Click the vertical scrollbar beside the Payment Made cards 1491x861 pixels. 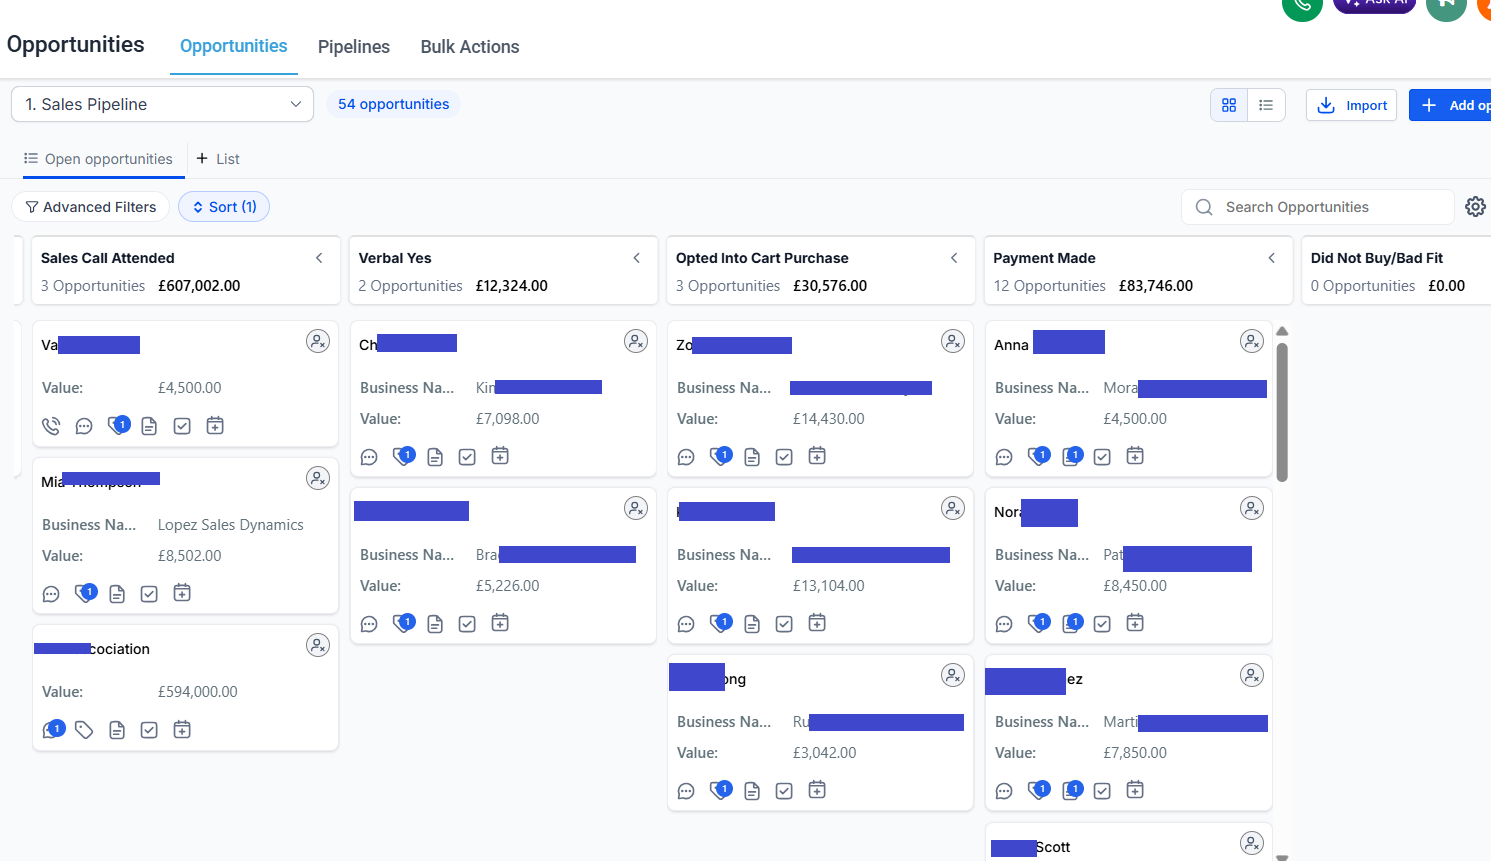[1282, 412]
